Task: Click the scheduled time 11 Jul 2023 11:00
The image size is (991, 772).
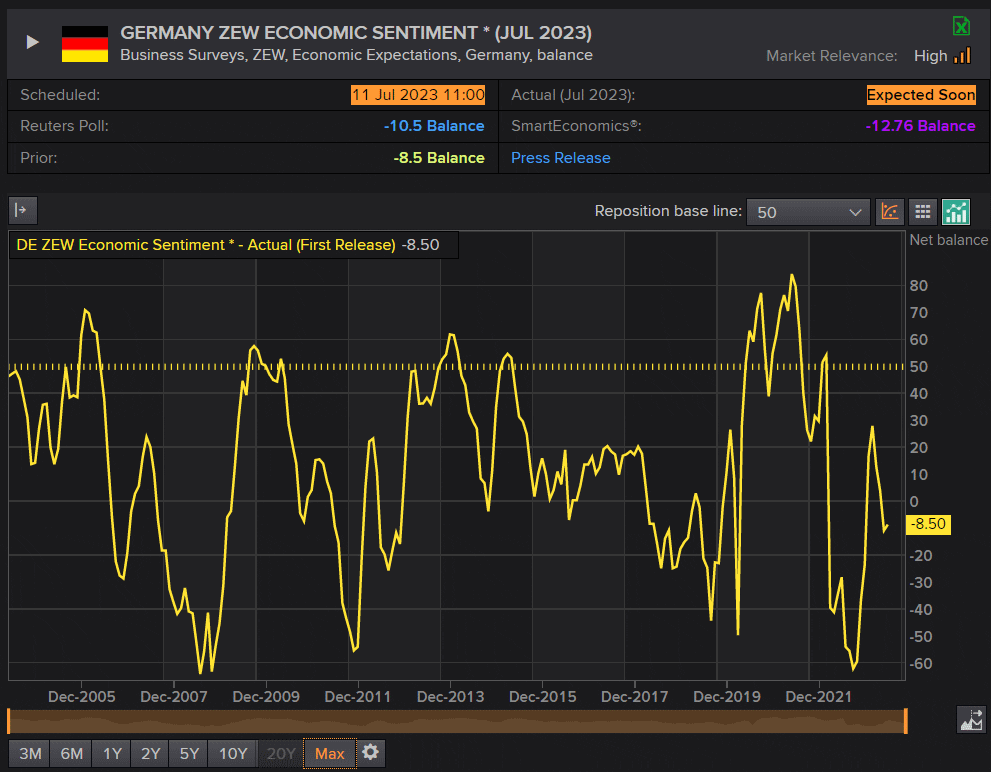Action: (418, 95)
